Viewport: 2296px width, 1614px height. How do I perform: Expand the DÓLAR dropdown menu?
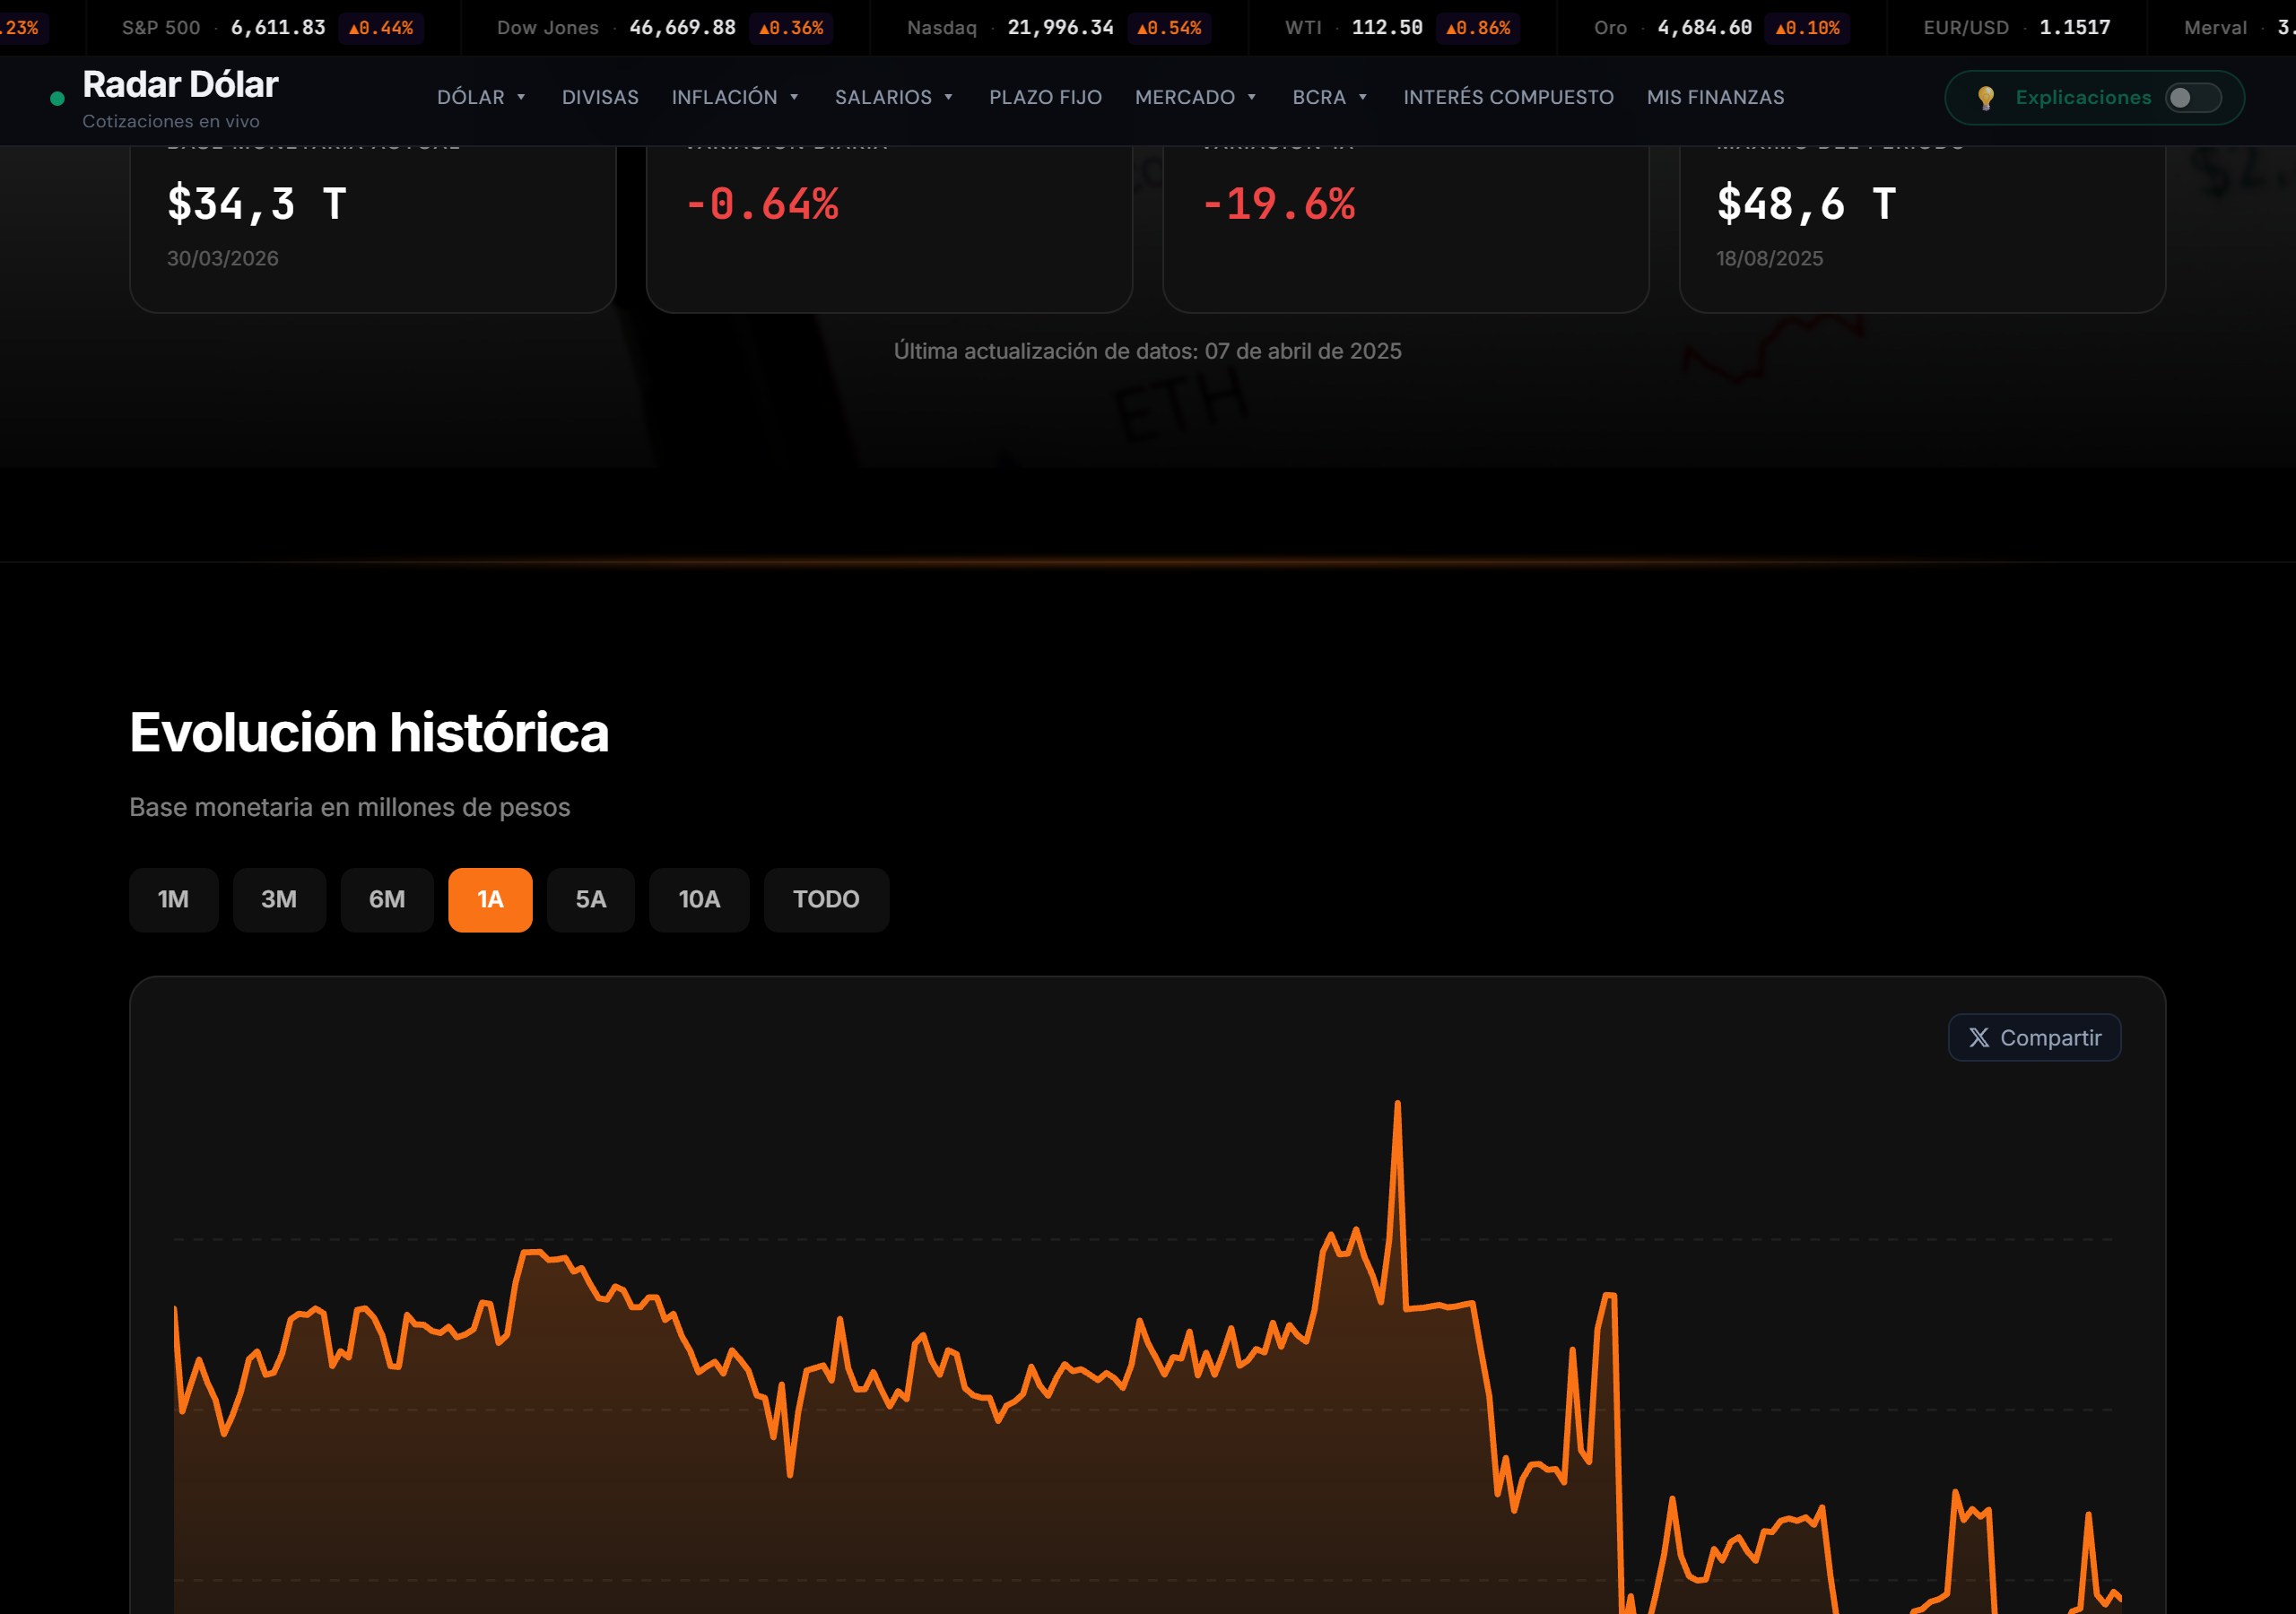[481, 97]
